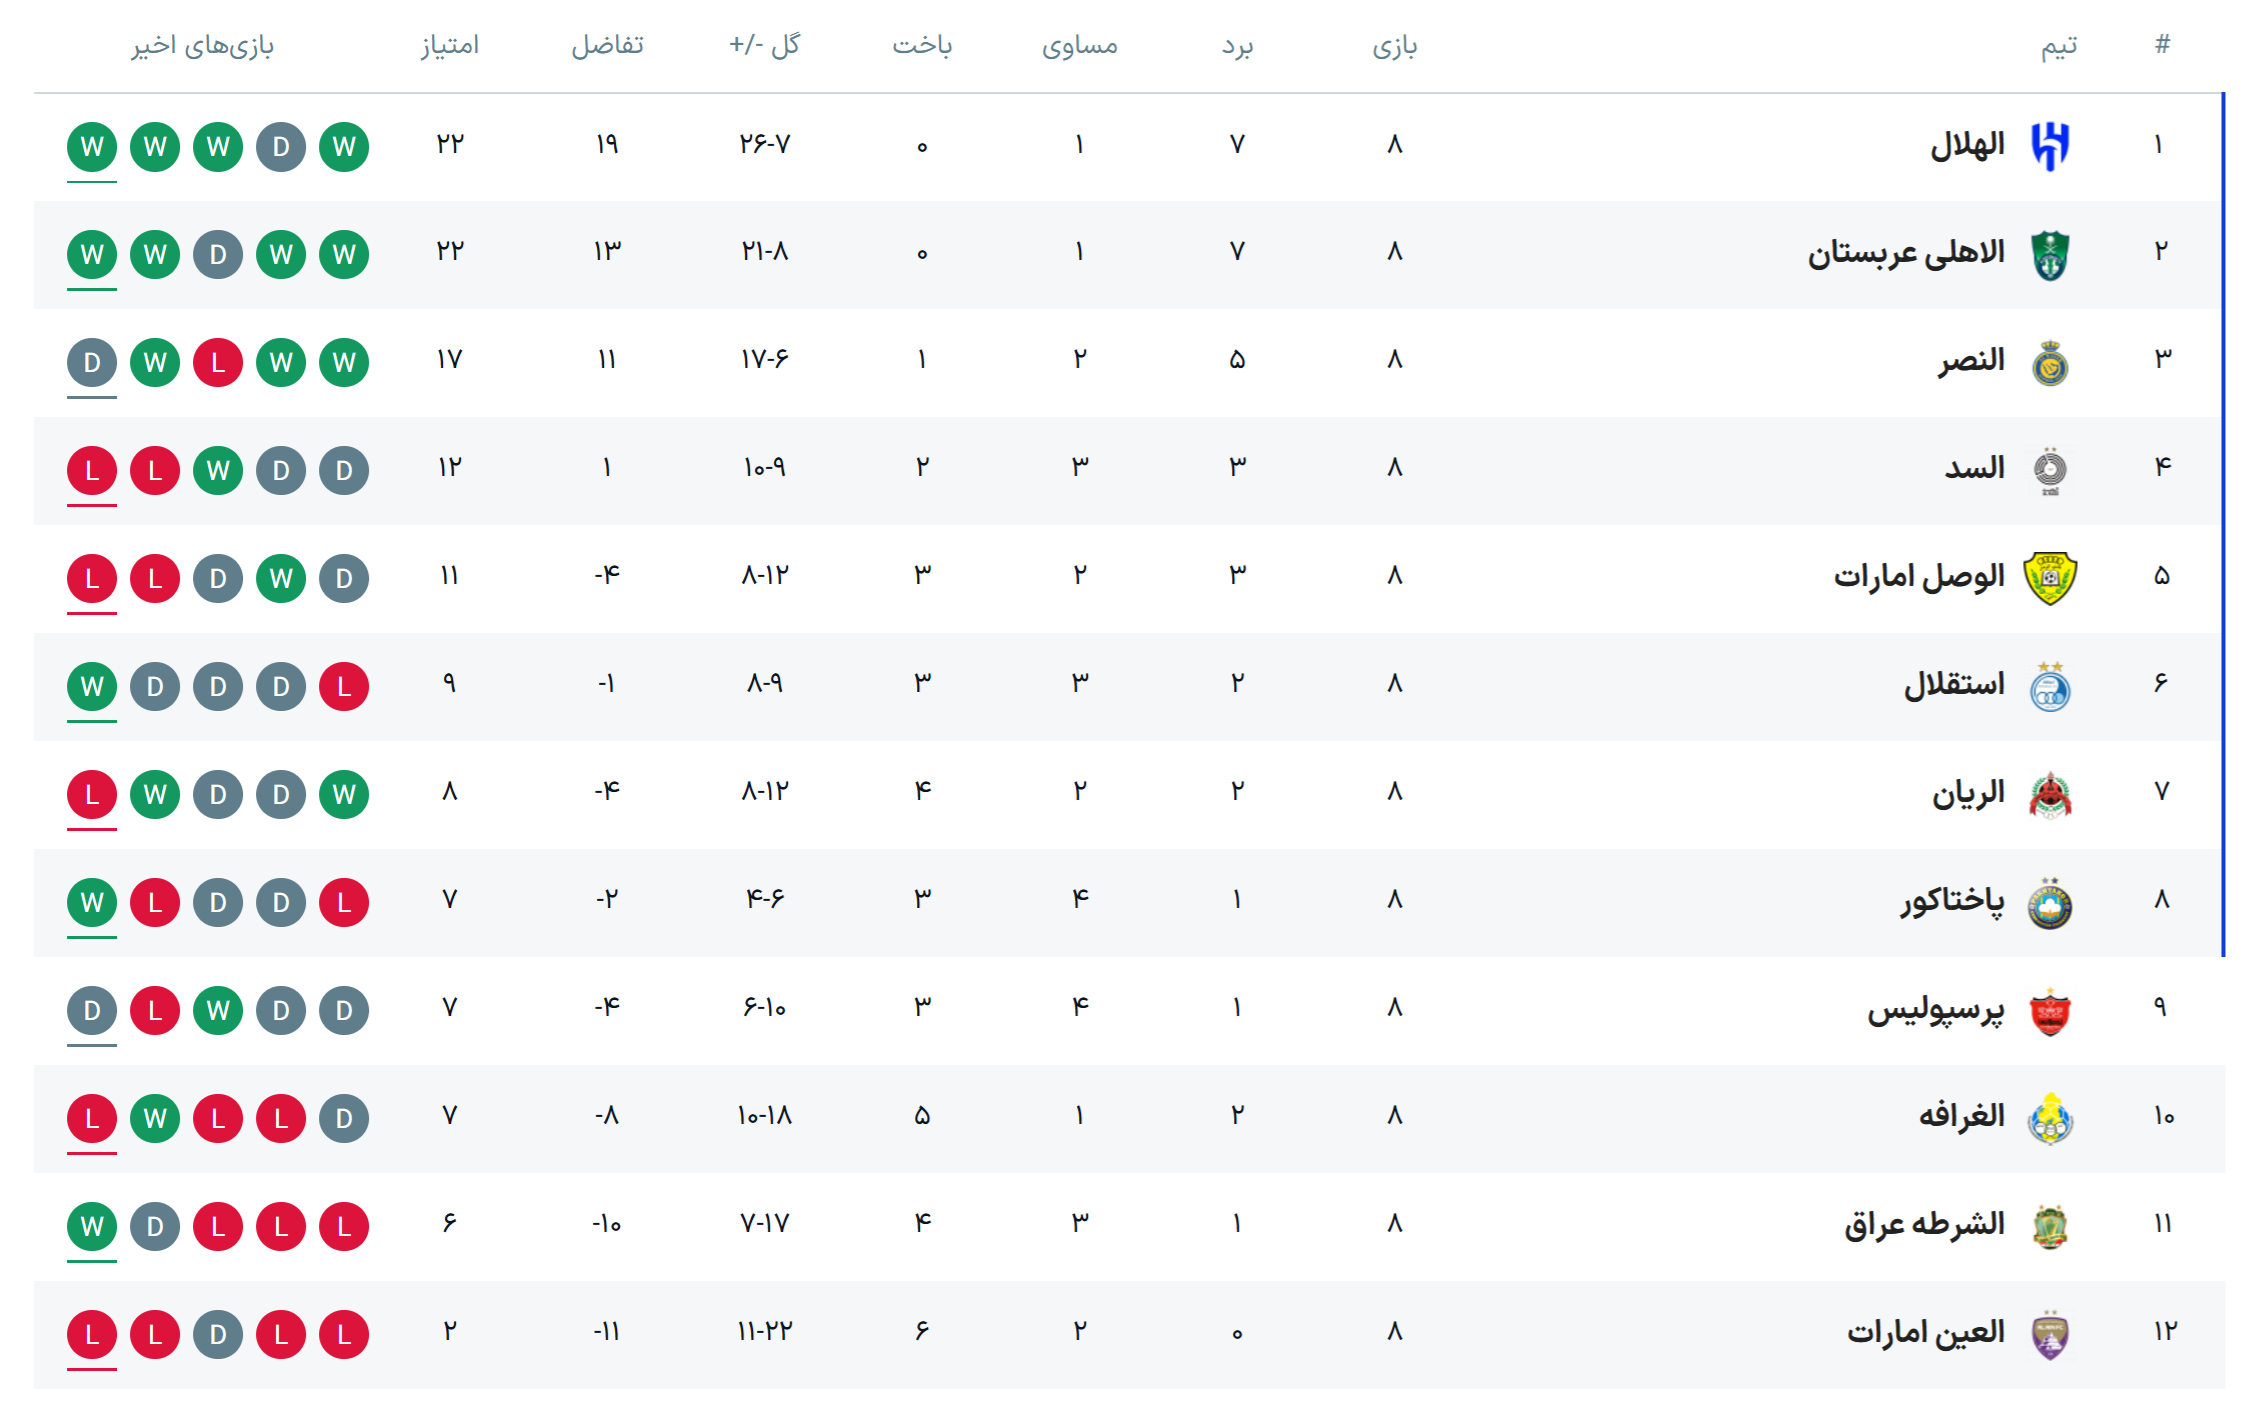
Task: Click the استقلال team name
Action: (x=1954, y=686)
